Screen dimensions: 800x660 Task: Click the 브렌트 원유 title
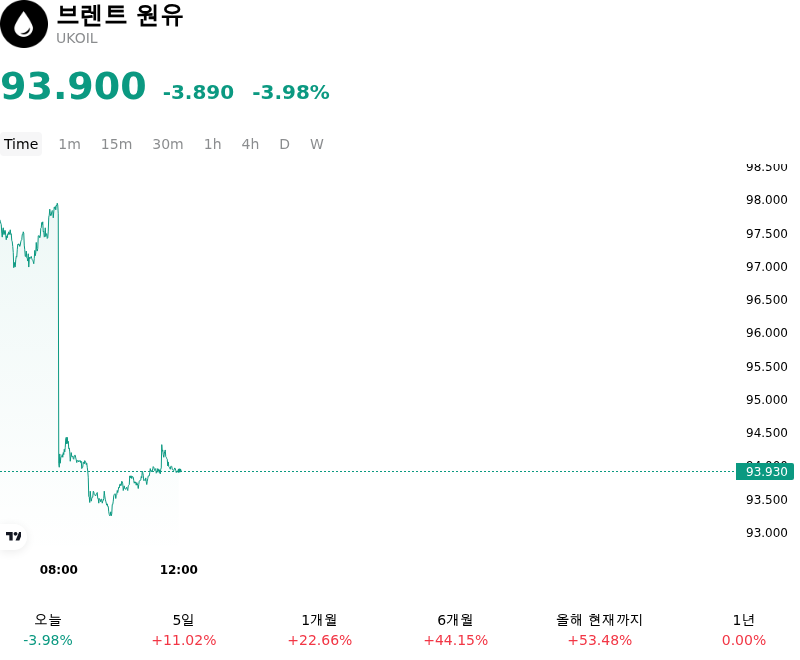tap(120, 15)
